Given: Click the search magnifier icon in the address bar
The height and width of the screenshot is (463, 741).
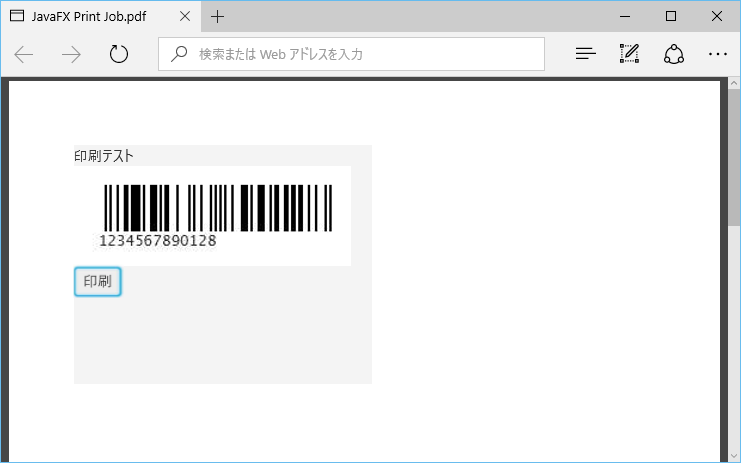Looking at the screenshot, I should pos(179,54).
